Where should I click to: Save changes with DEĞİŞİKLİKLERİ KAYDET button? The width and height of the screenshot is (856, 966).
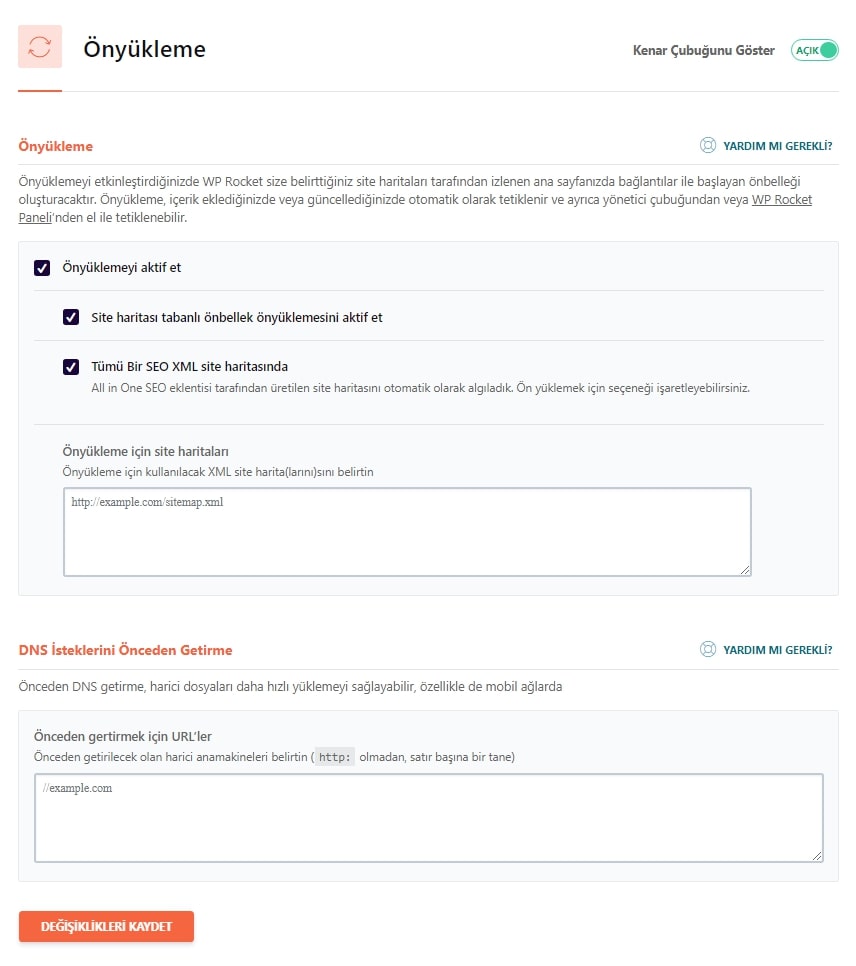point(106,927)
